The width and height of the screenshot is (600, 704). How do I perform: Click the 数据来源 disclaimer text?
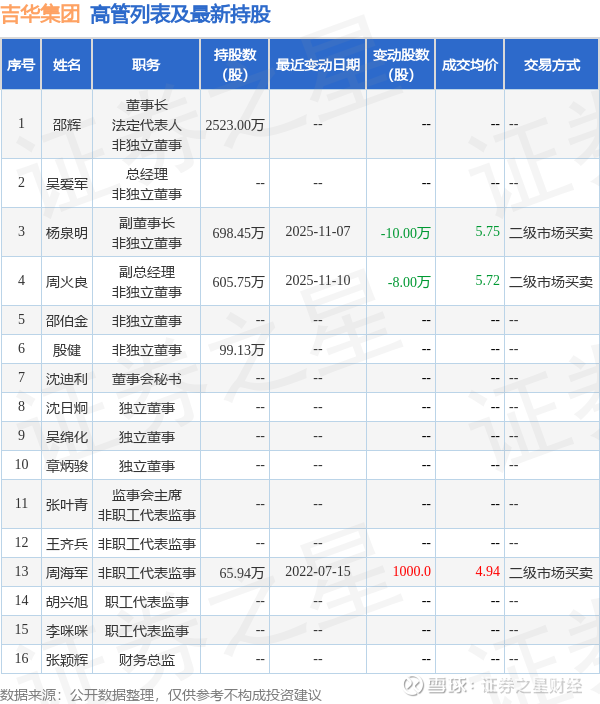pos(161,695)
